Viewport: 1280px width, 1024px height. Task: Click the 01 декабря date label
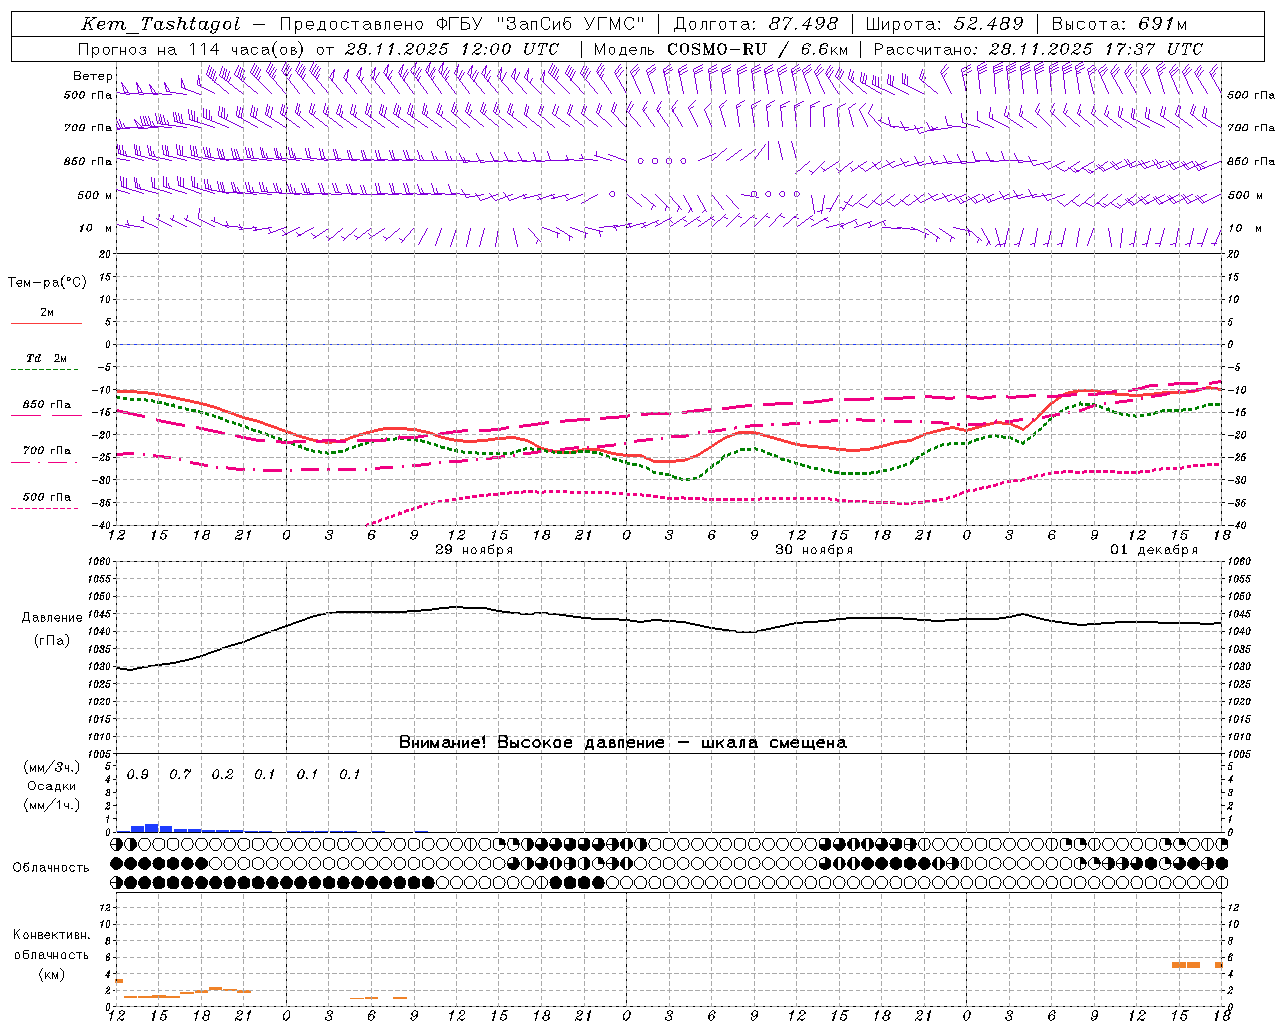(x=1154, y=550)
